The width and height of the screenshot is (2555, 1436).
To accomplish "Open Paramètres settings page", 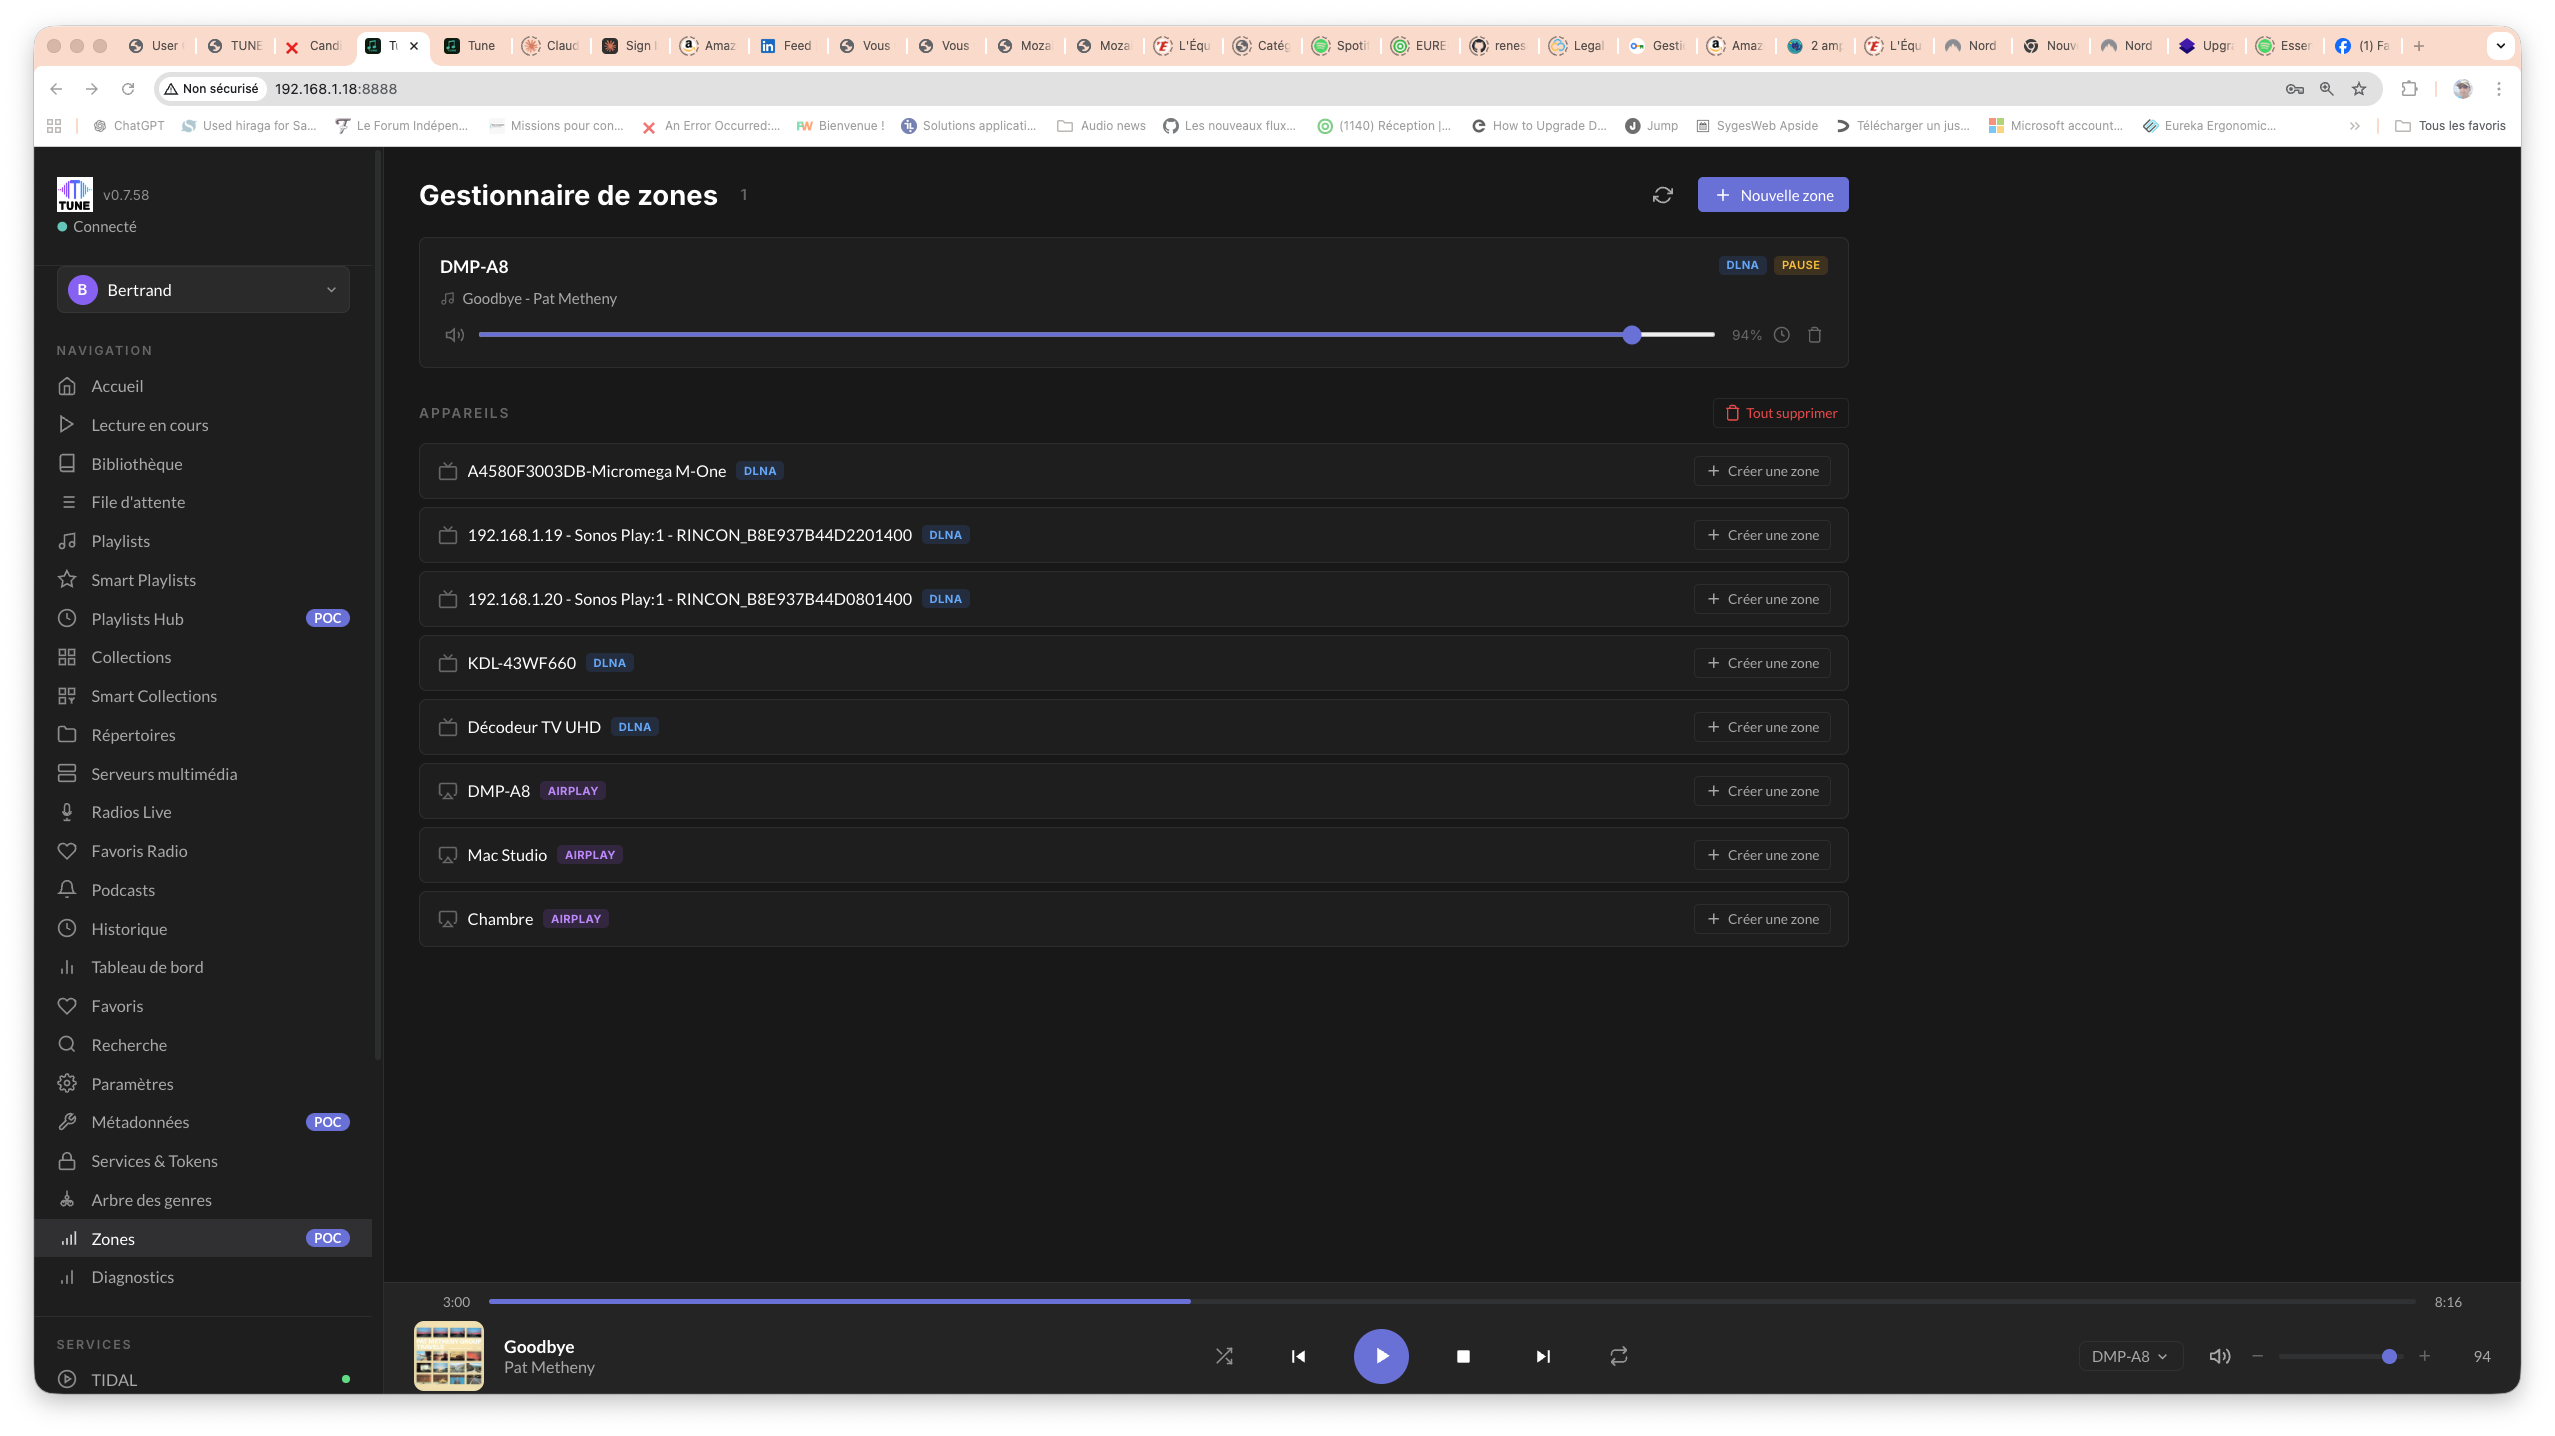I will coord(203,1084).
